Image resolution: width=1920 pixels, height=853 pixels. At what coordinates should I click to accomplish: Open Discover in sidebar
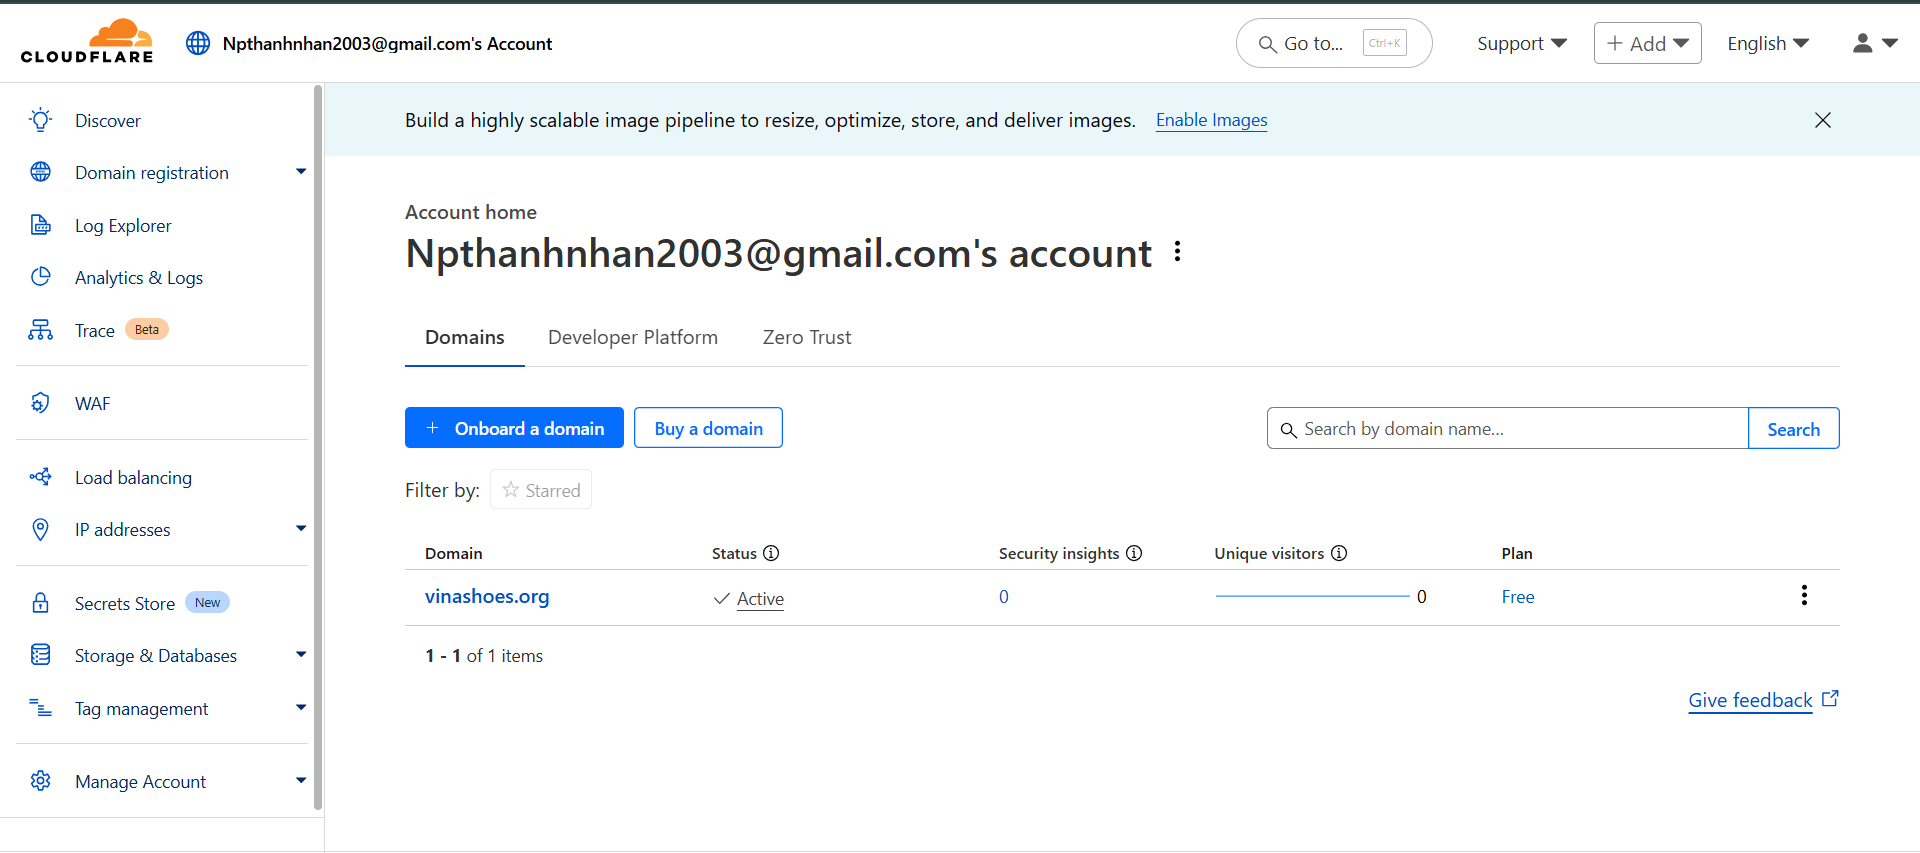click(108, 120)
